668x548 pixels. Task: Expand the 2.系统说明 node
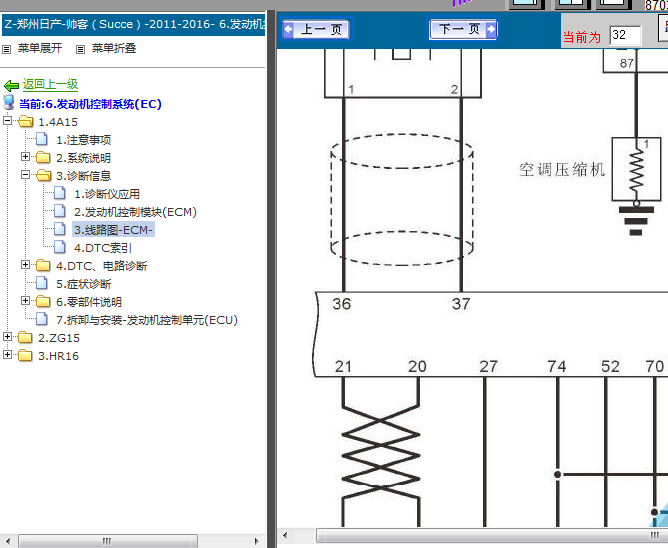tap(25, 157)
